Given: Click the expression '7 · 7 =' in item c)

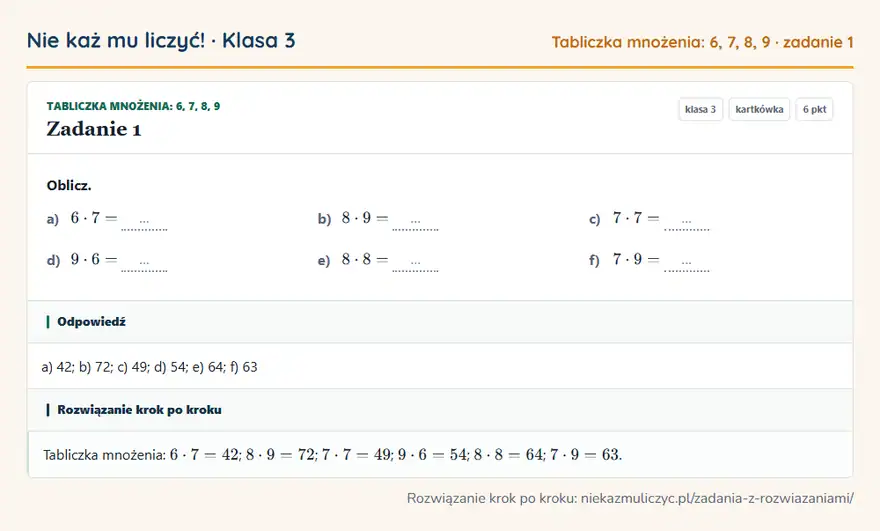Looking at the screenshot, I should [636, 218].
